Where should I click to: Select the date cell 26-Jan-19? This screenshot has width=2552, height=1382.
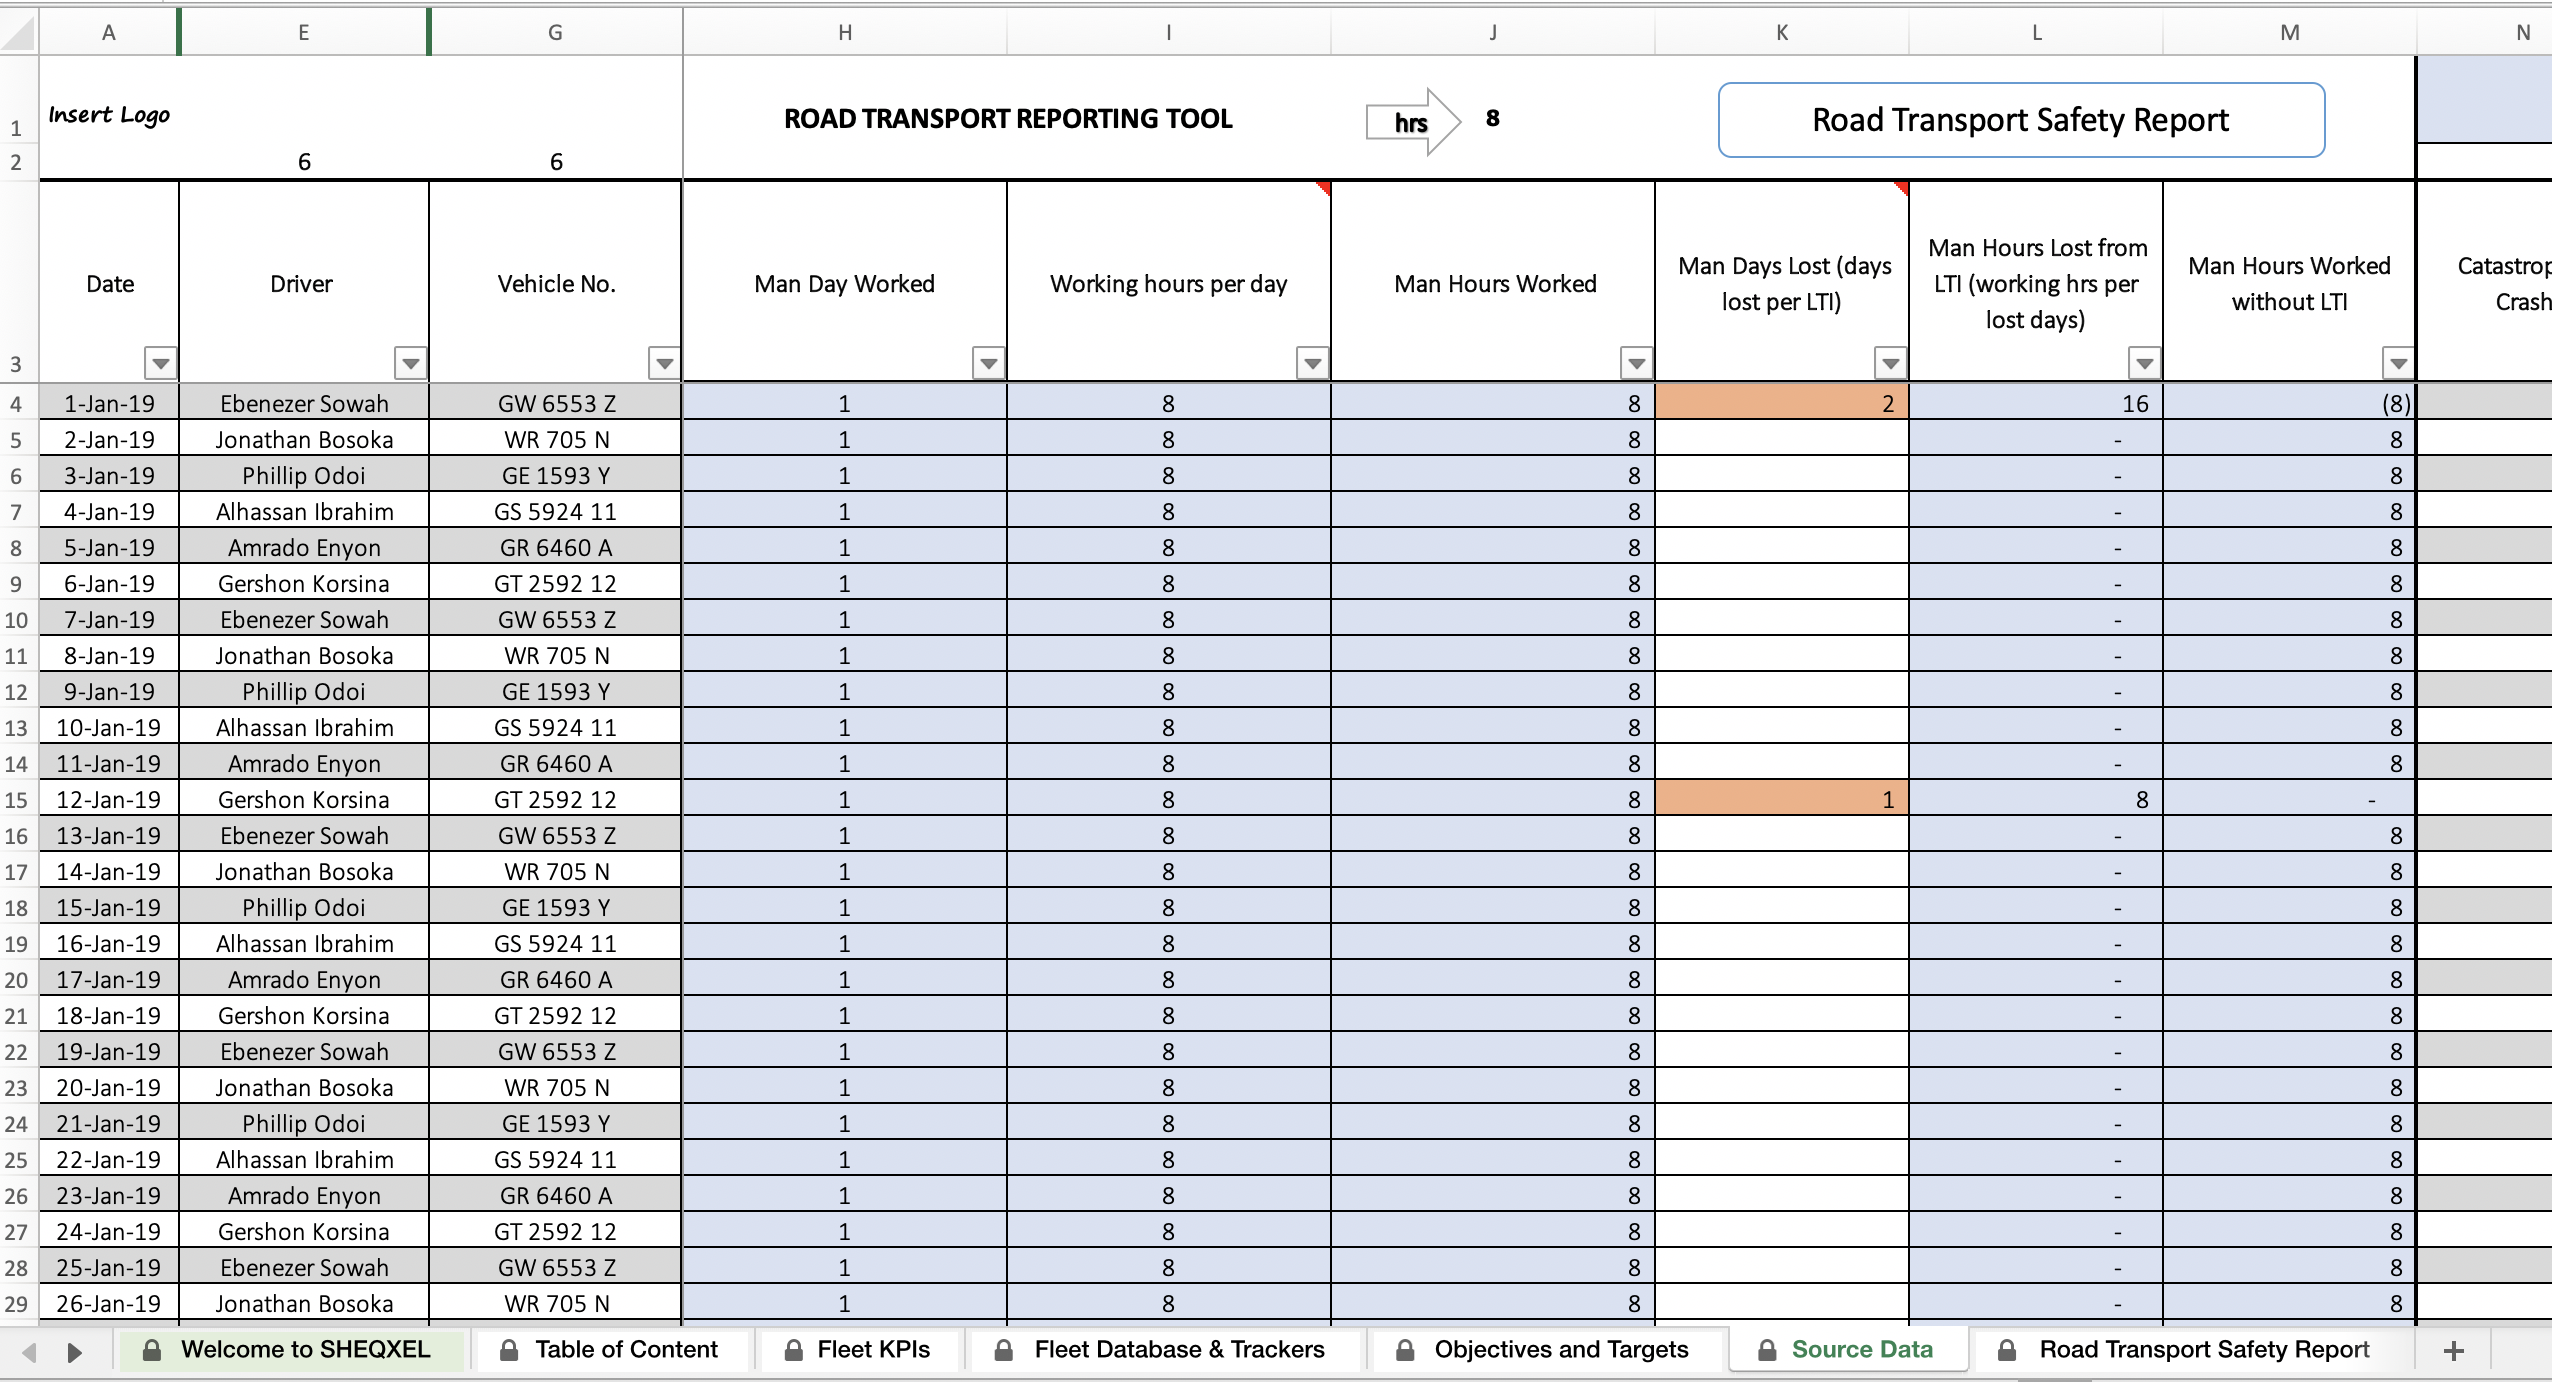(110, 1304)
